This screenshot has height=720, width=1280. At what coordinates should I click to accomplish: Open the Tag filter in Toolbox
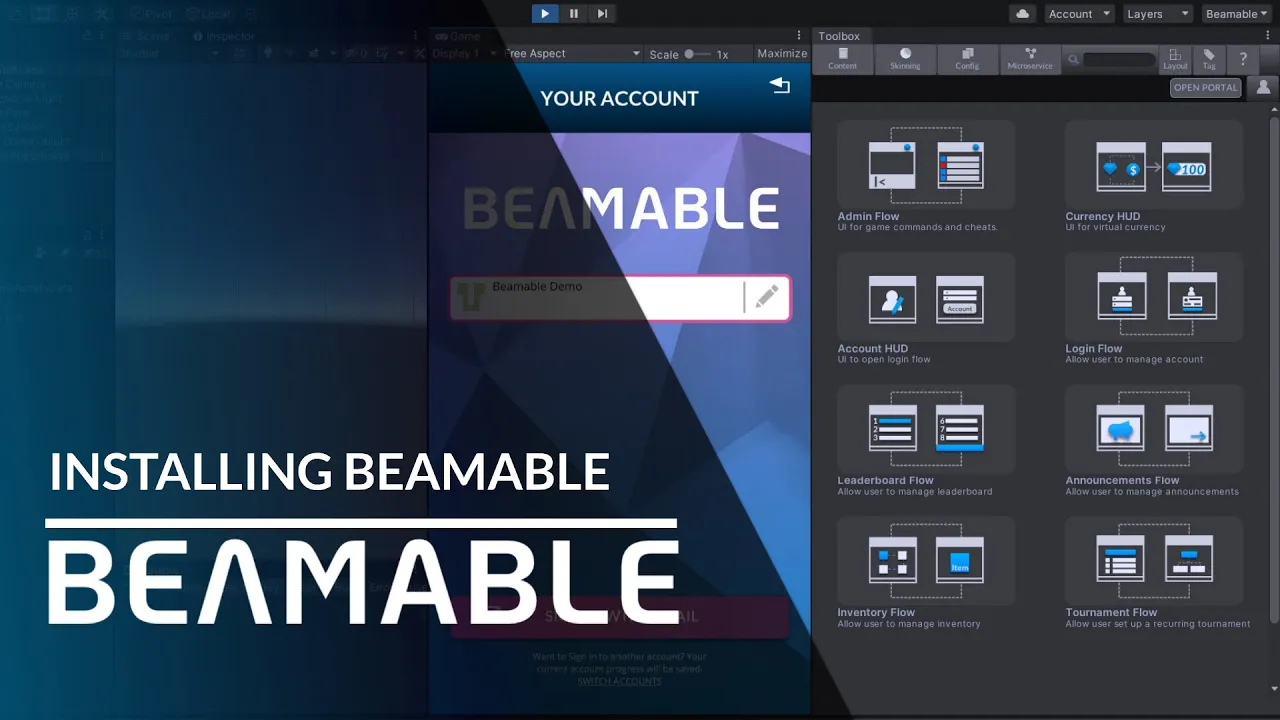click(x=1209, y=59)
